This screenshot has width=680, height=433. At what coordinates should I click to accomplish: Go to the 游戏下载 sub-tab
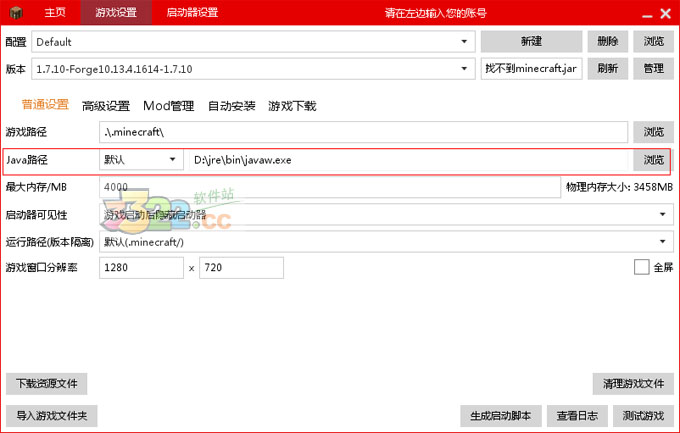coord(292,105)
